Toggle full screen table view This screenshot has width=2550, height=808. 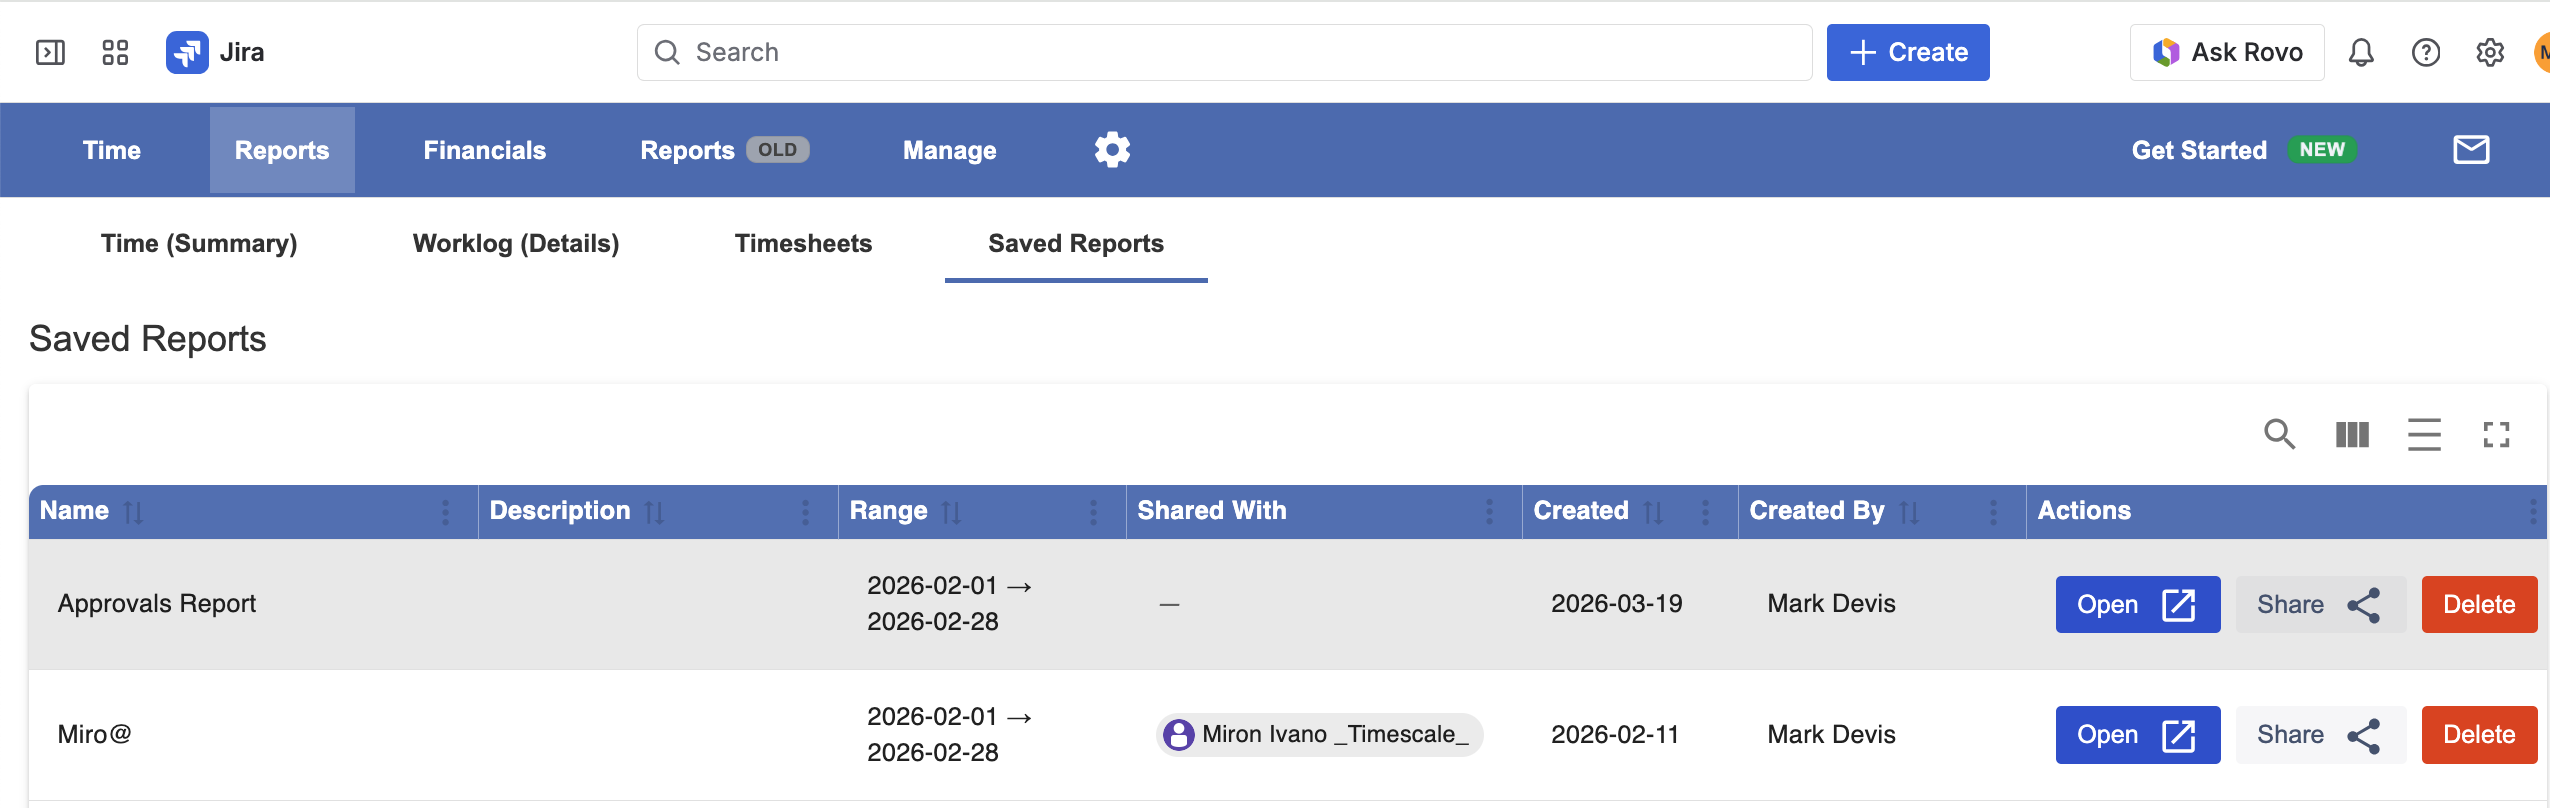[2496, 434]
